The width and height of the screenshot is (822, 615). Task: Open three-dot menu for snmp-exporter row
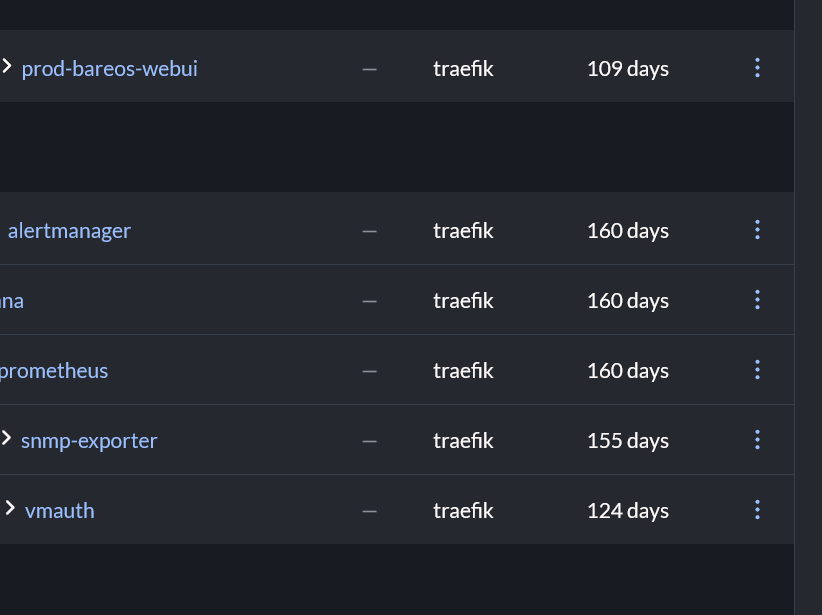pos(757,440)
